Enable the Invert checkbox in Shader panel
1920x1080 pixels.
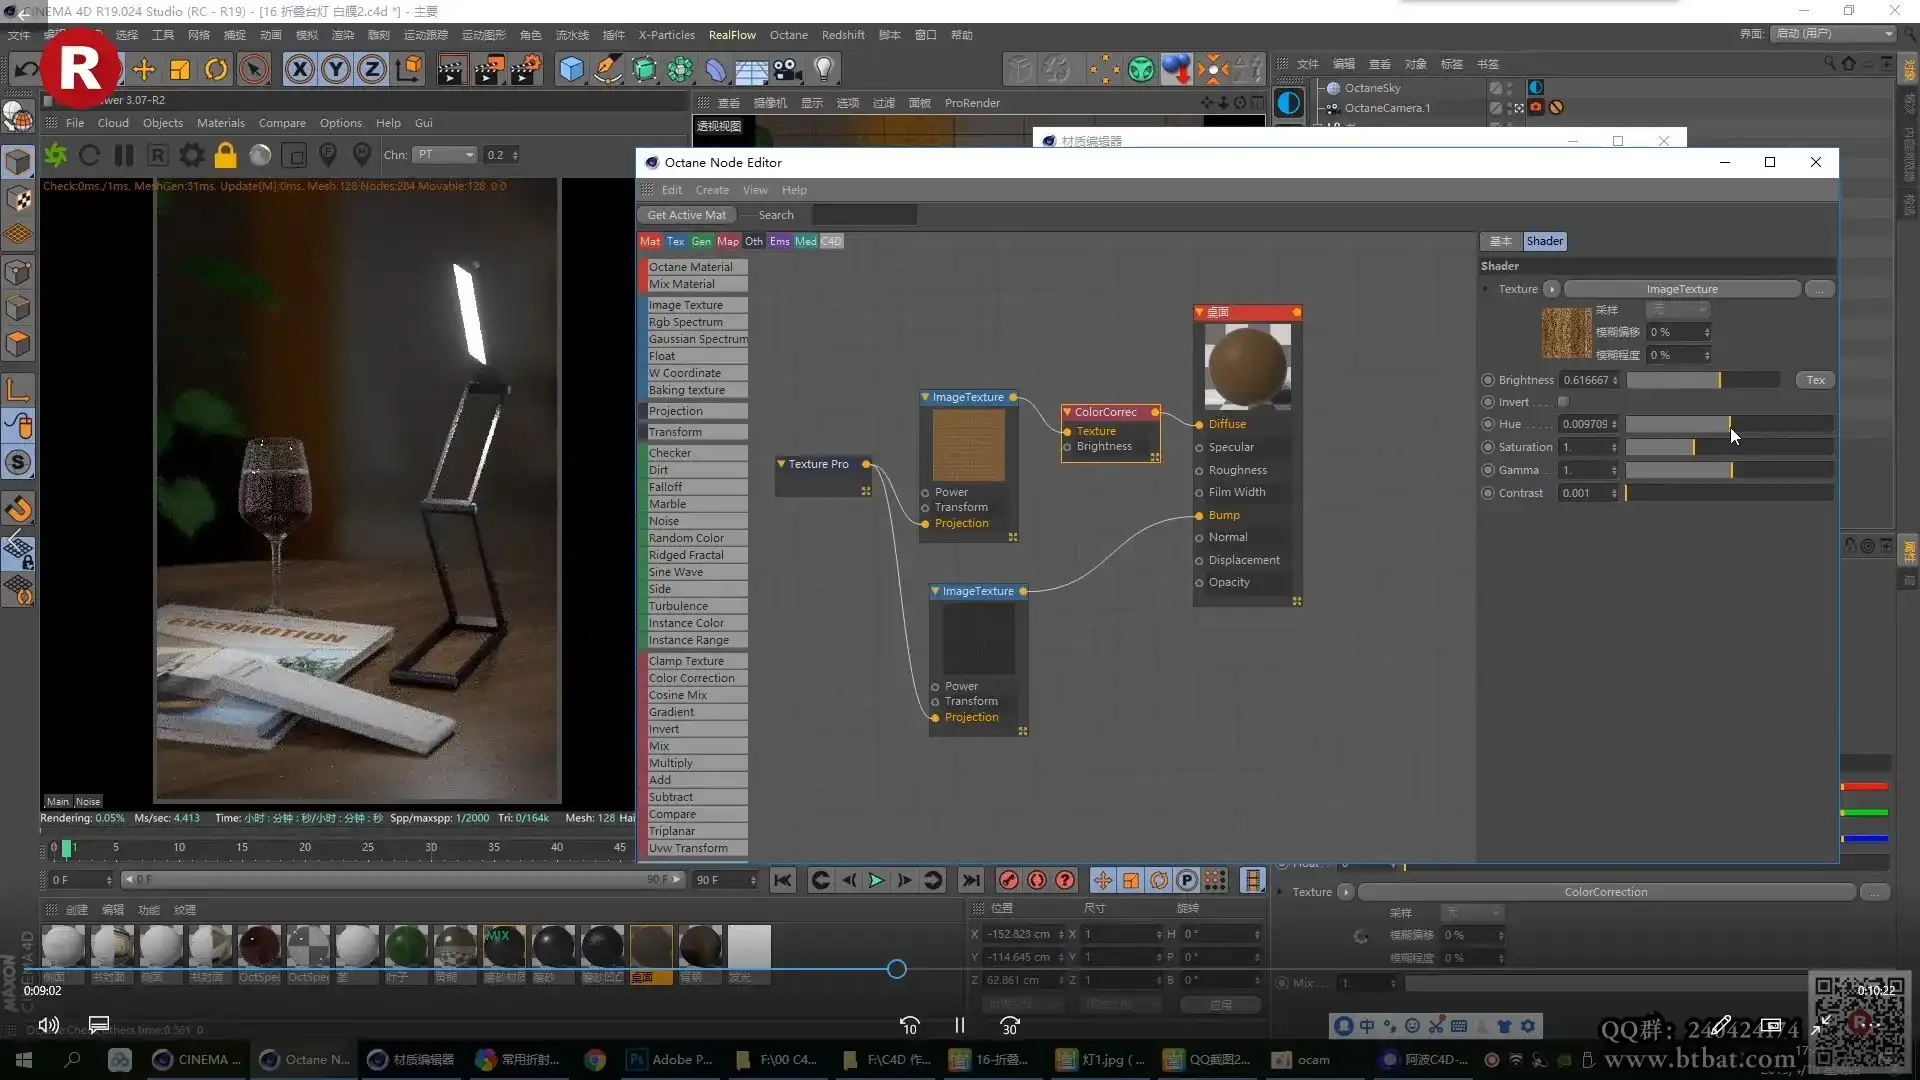pyautogui.click(x=1562, y=402)
